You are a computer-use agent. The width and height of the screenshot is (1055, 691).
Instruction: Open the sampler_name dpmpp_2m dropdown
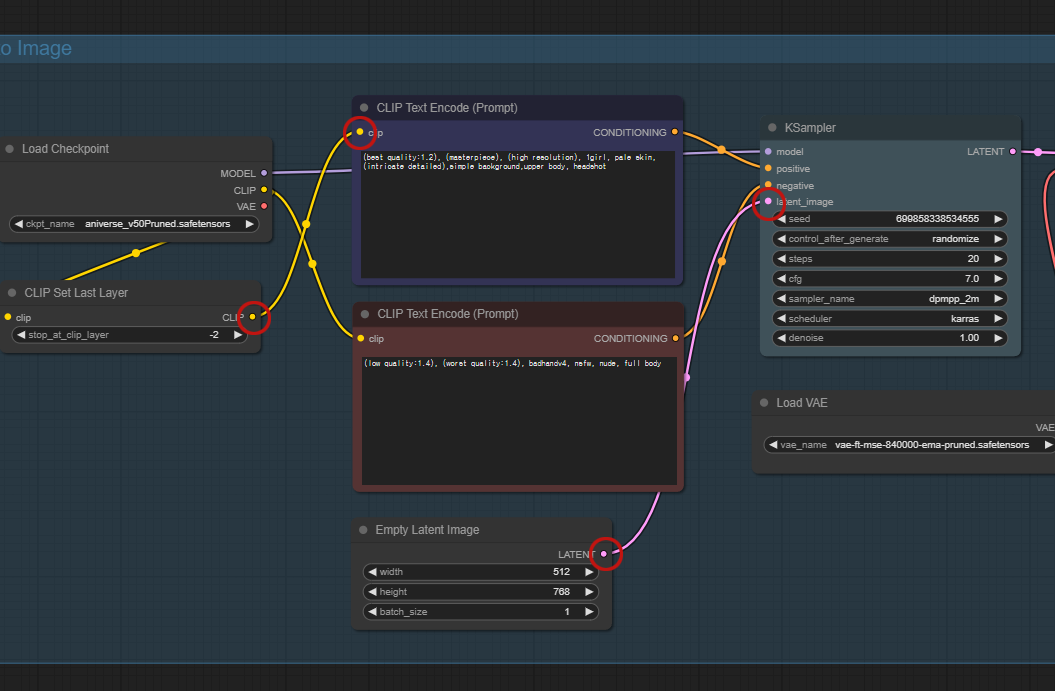[x=889, y=299]
